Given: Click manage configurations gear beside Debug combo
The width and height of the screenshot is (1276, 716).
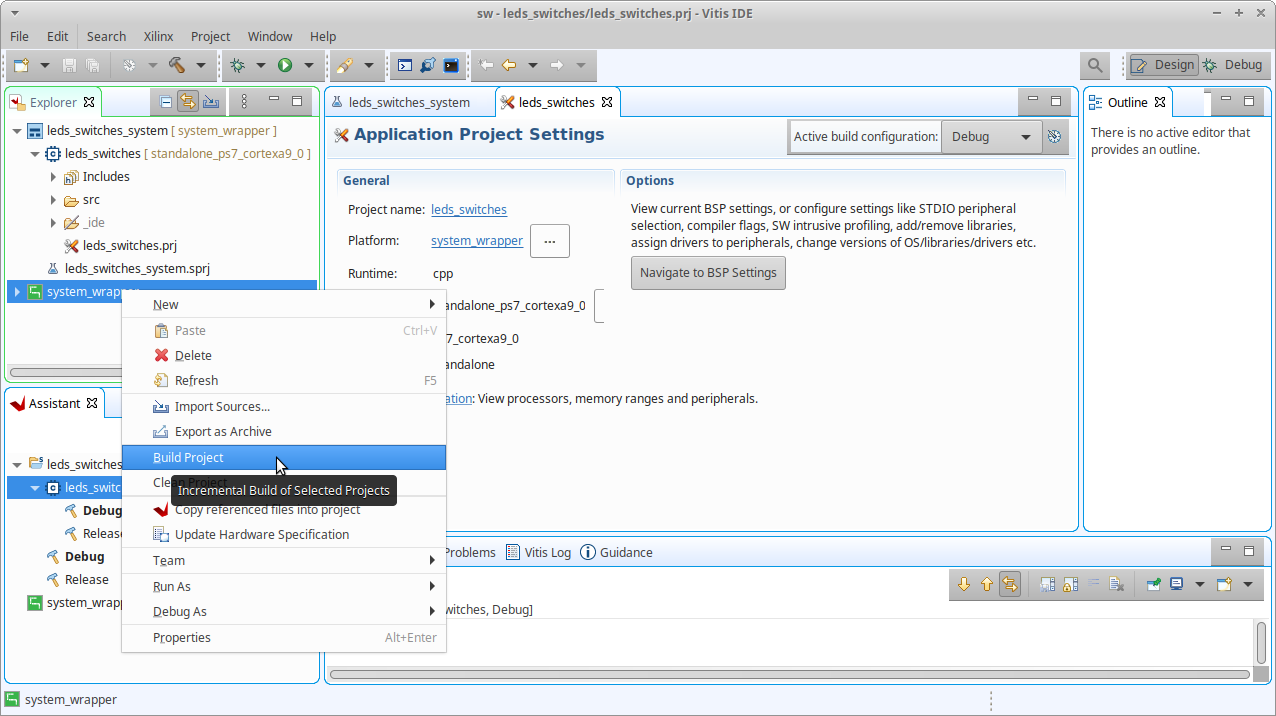Looking at the screenshot, I should click(x=1054, y=137).
